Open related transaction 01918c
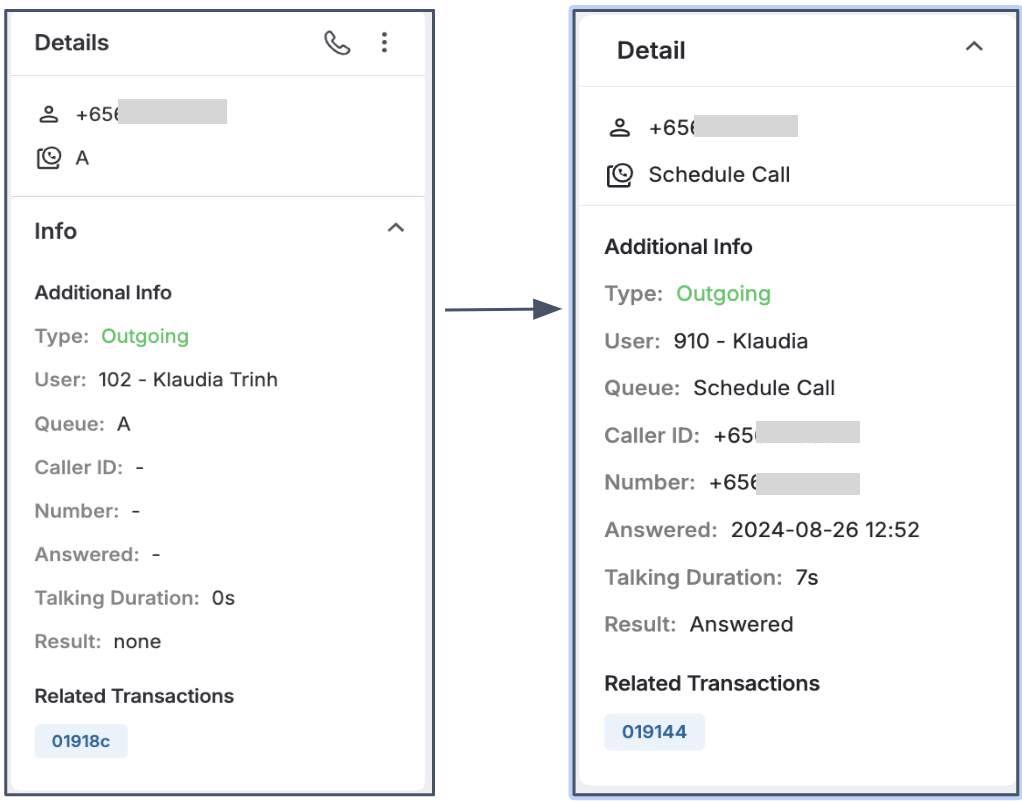1022x802 pixels. click(x=81, y=741)
